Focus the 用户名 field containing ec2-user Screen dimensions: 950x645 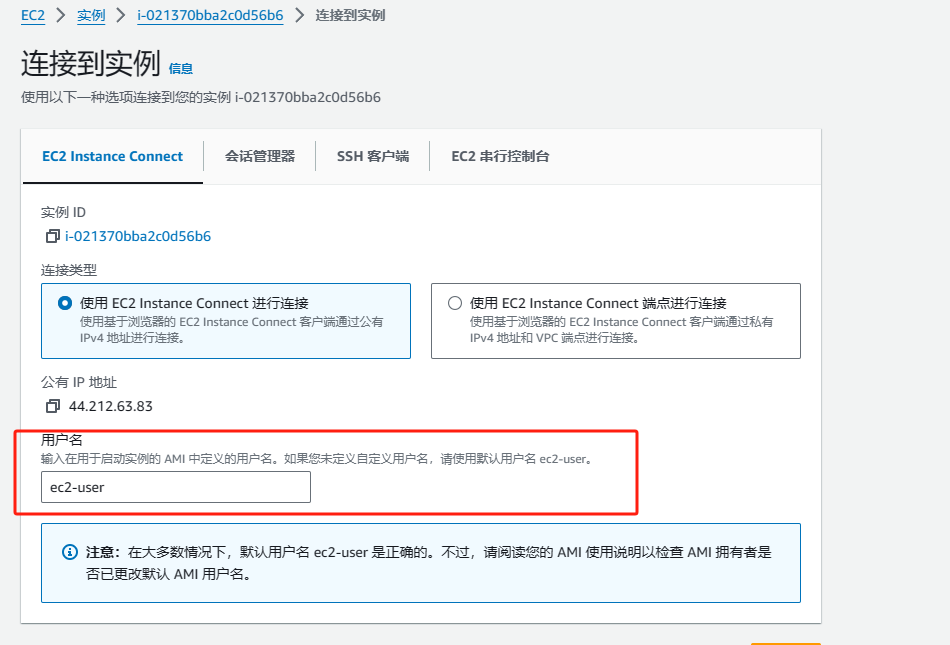pyautogui.click(x=176, y=487)
